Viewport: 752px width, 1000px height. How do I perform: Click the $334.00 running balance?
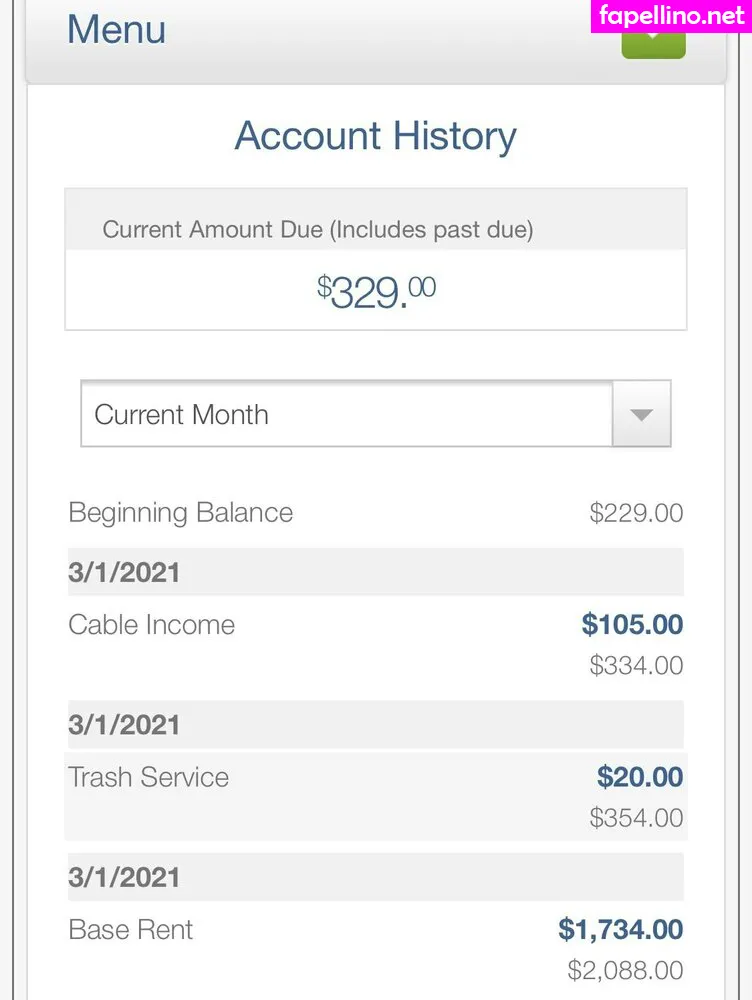[636, 666]
